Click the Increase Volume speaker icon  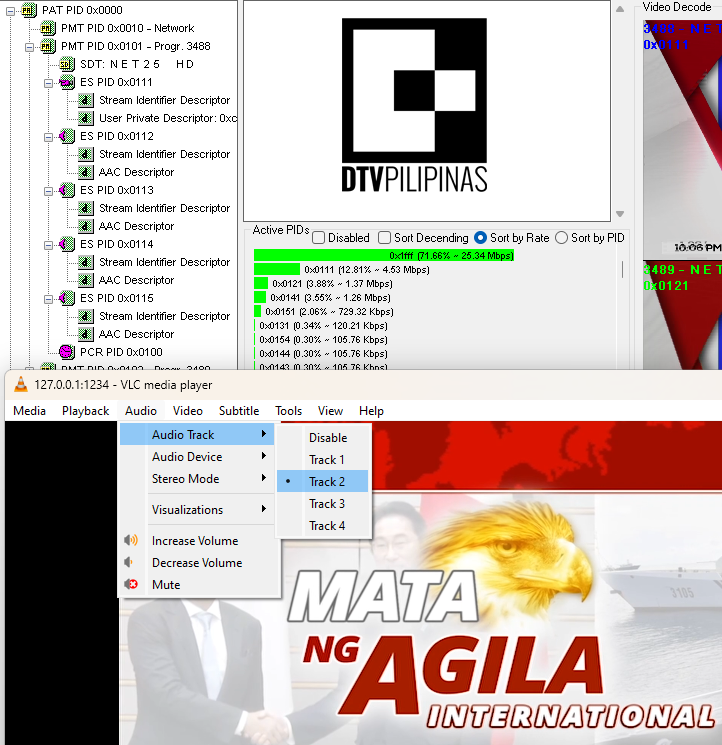pyautogui.click(x=131, y=540)
